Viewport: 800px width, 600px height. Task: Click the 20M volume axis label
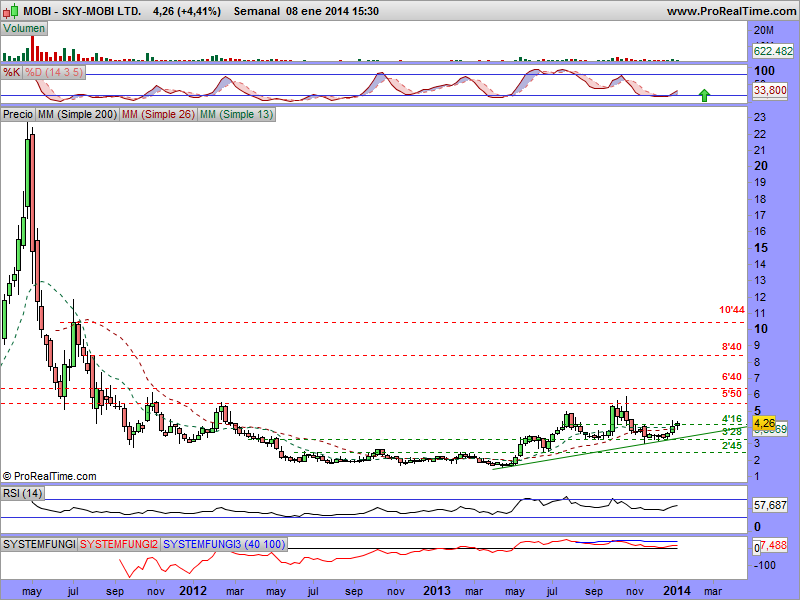click(x=764, y=30)
